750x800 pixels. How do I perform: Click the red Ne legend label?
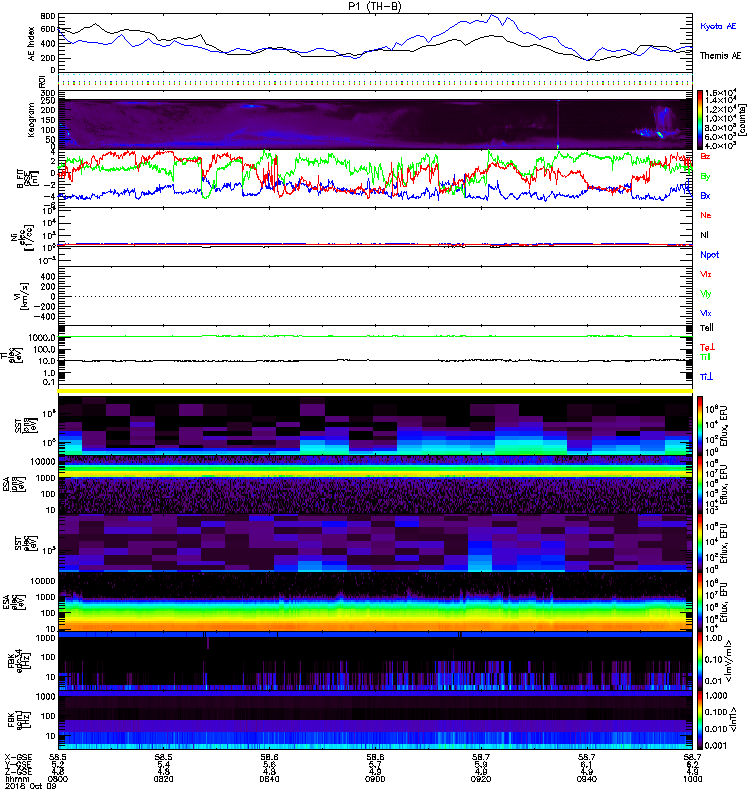click(x=705, y=215)
